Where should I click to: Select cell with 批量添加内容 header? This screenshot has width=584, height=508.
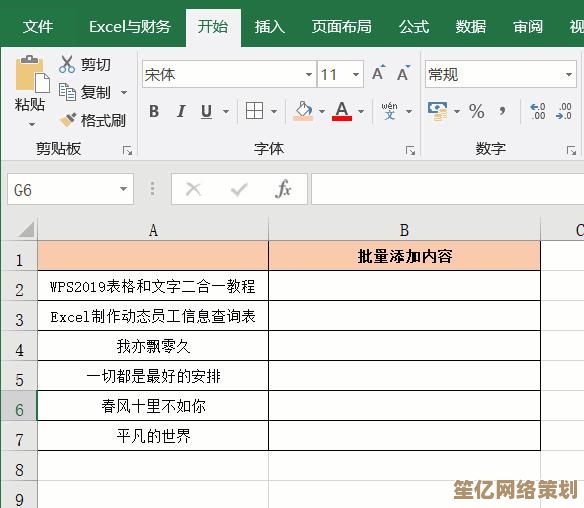coord(404,256)
